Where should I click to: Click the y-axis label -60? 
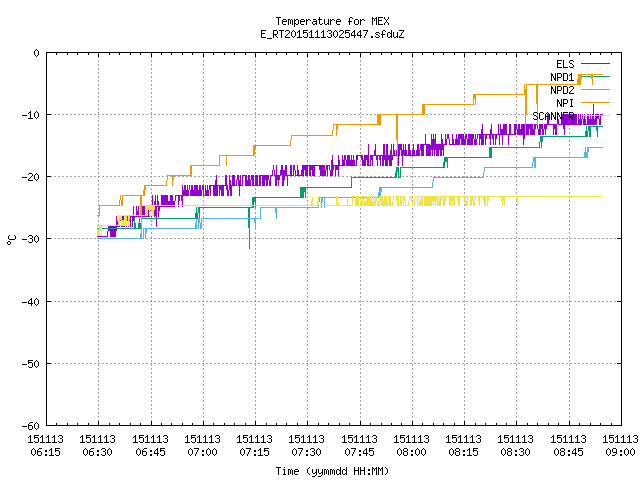[x=31, y=426]
